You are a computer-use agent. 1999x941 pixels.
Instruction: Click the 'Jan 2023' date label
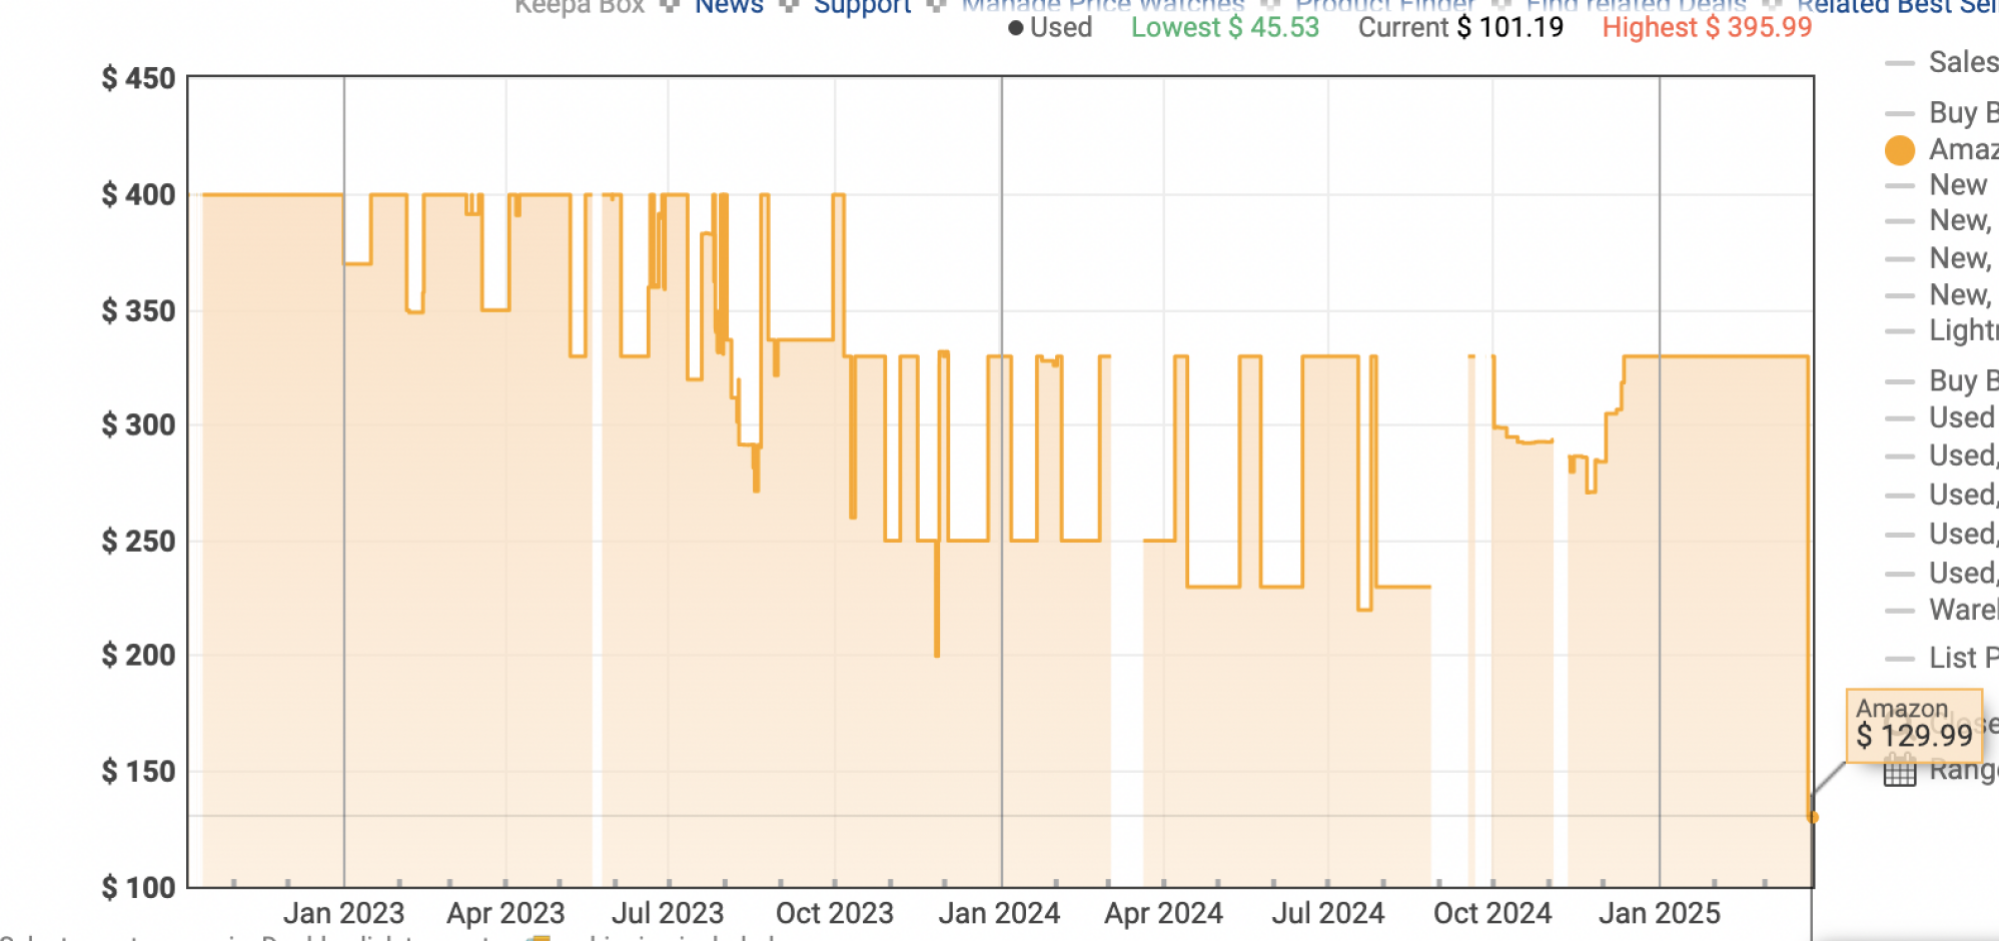[x=343, y=913]
